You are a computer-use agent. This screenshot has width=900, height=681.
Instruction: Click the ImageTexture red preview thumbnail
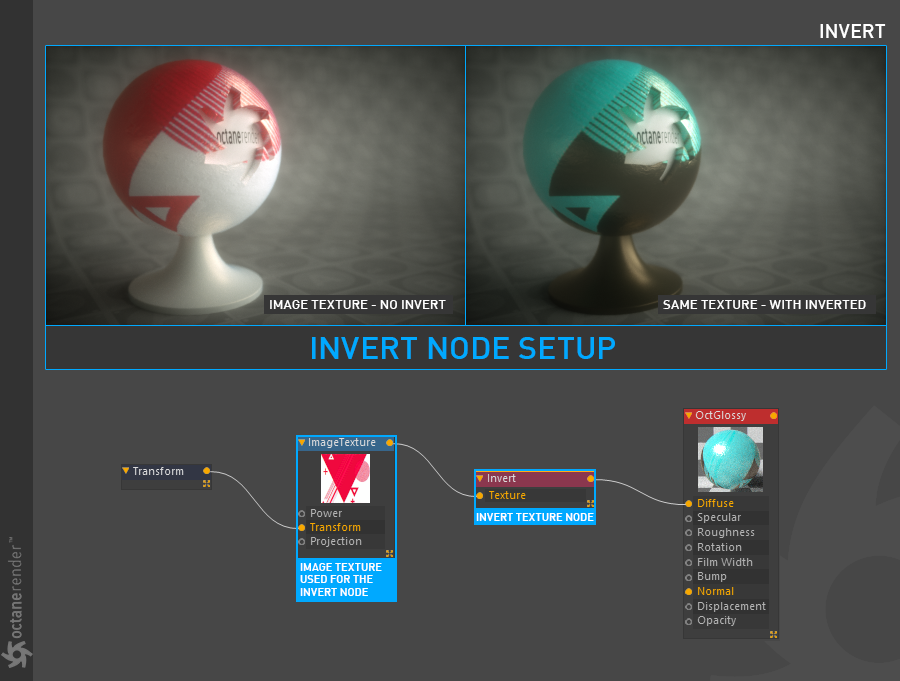345,478
